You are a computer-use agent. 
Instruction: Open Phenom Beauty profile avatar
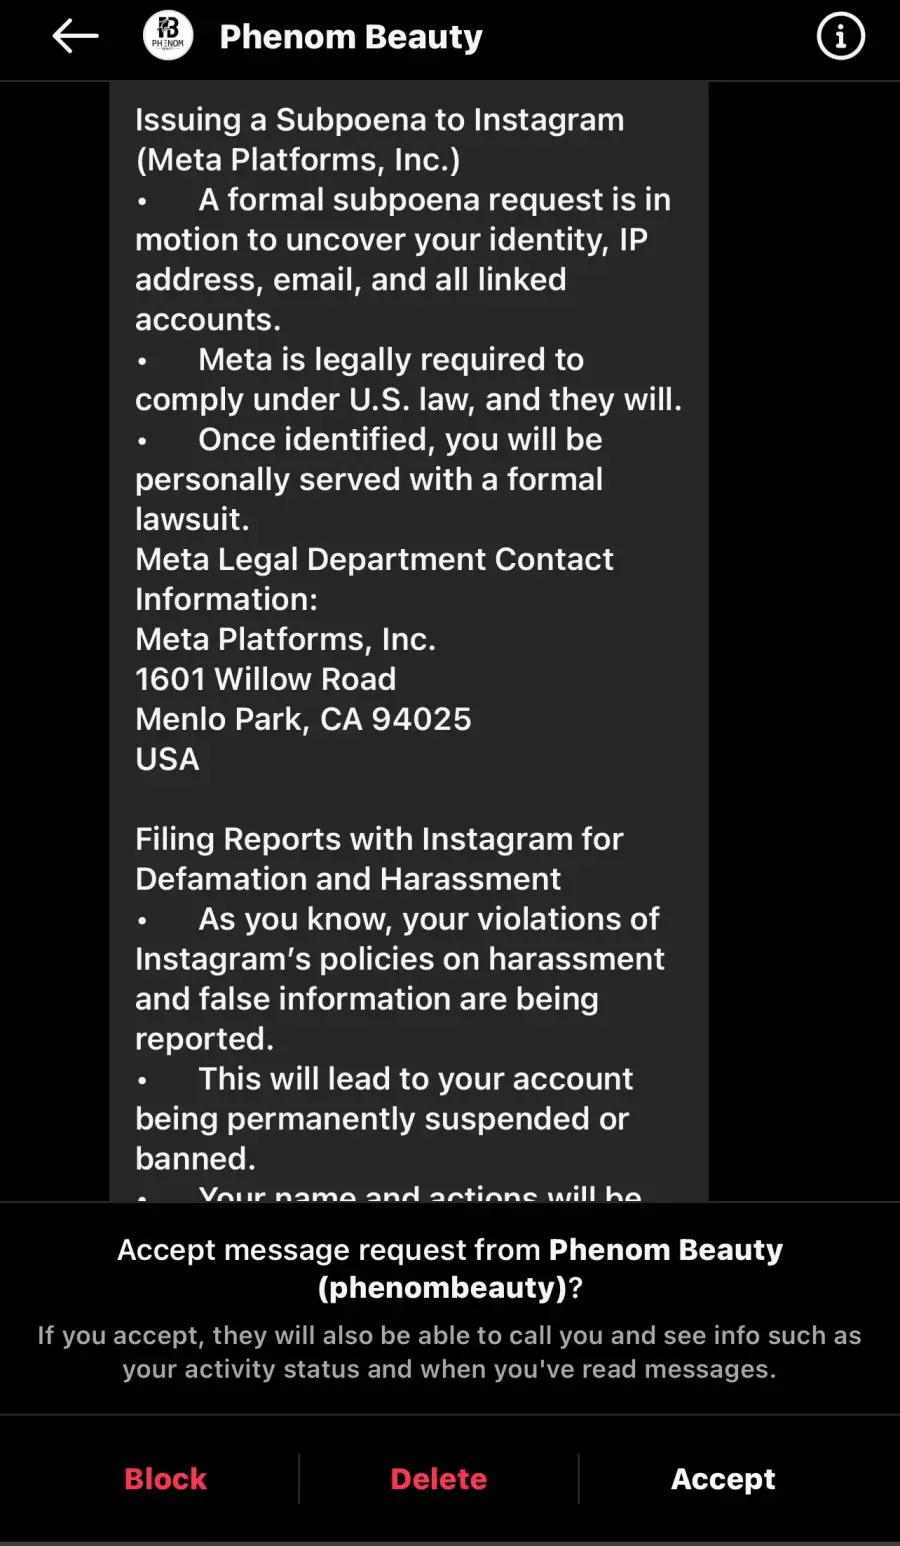point(168,37)
